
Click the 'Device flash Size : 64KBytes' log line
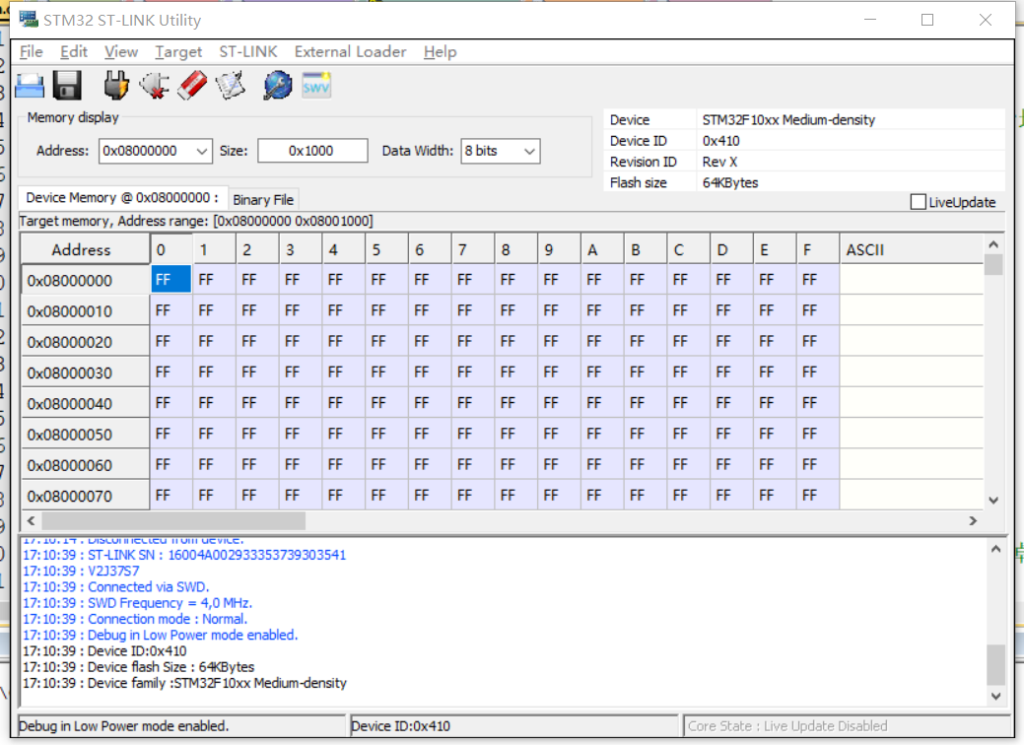click(138, 667)
